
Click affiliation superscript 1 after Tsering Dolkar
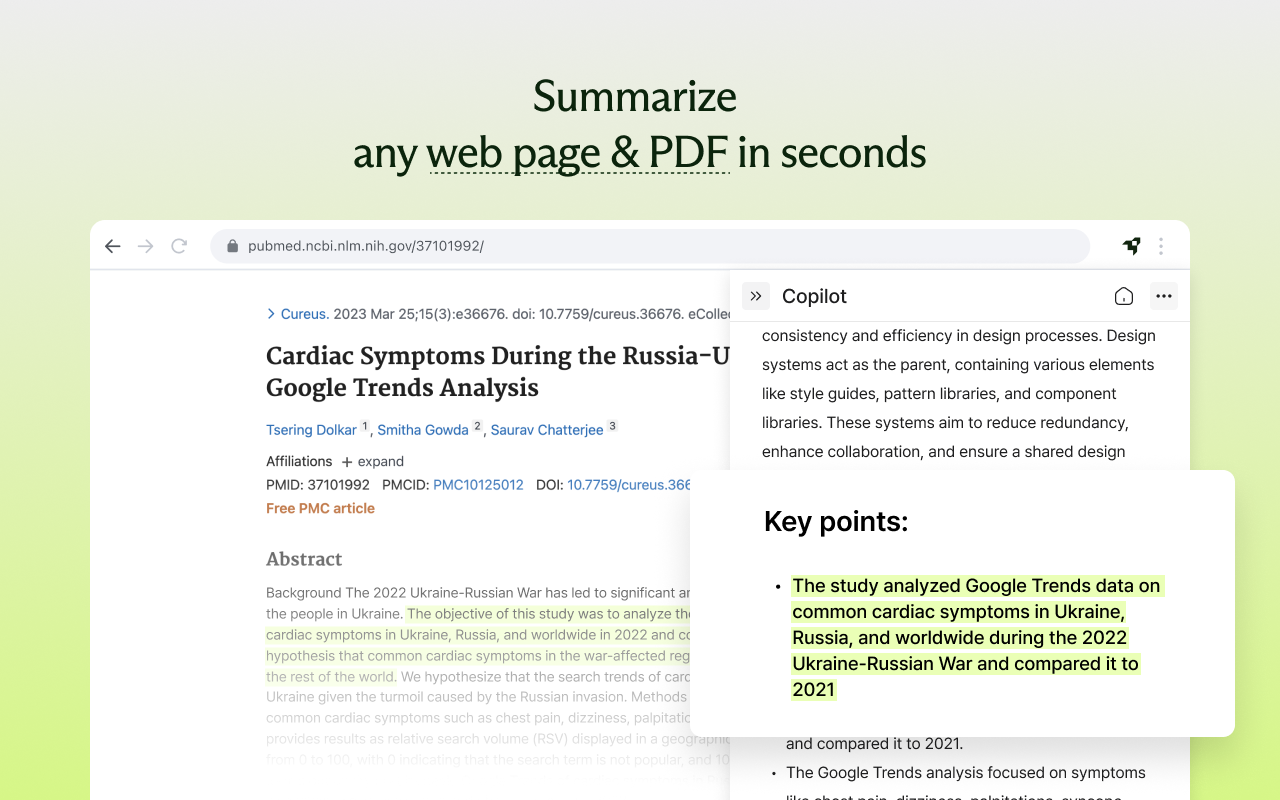[x=365, y=426]
